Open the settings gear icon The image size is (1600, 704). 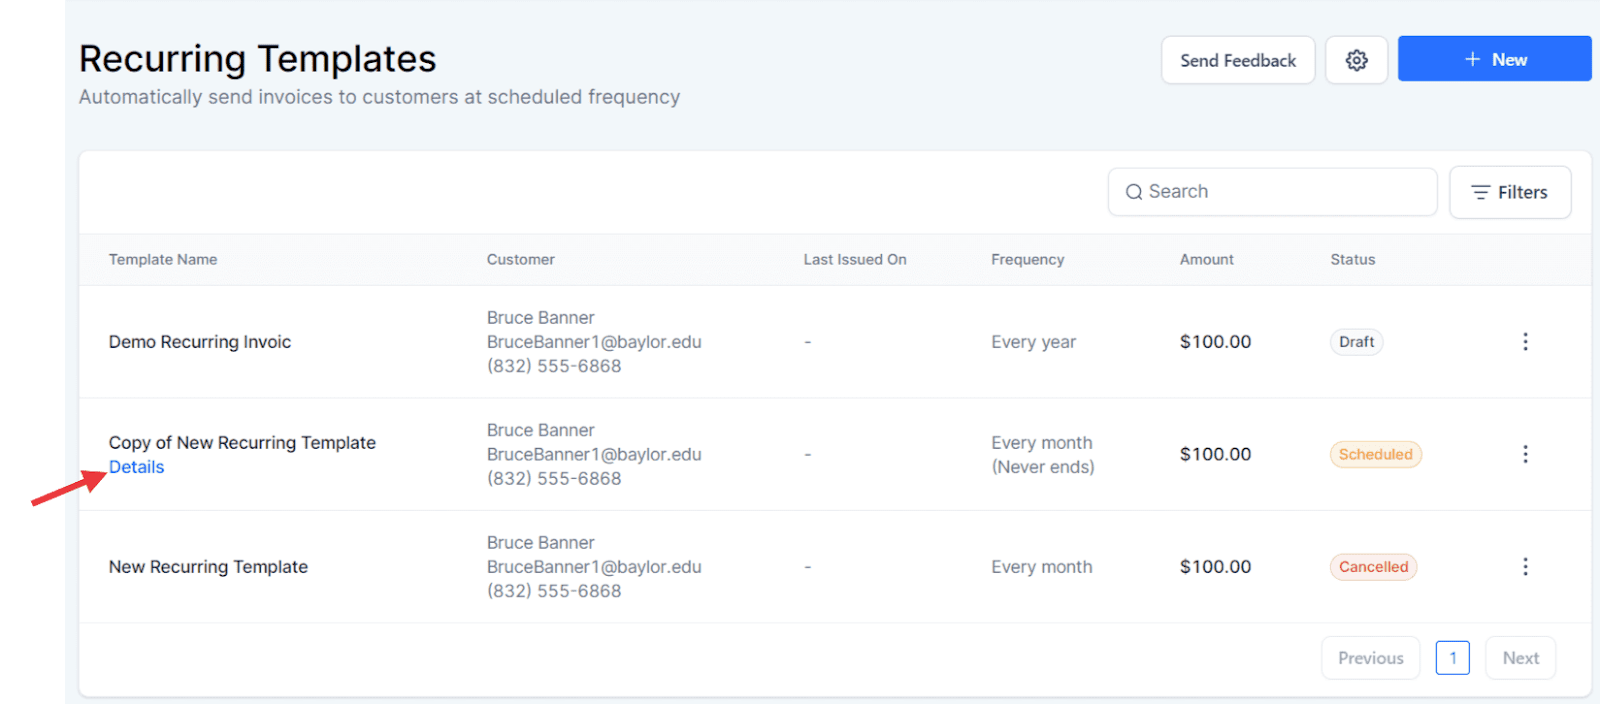pyautogui.click(x=1356, y=59)
